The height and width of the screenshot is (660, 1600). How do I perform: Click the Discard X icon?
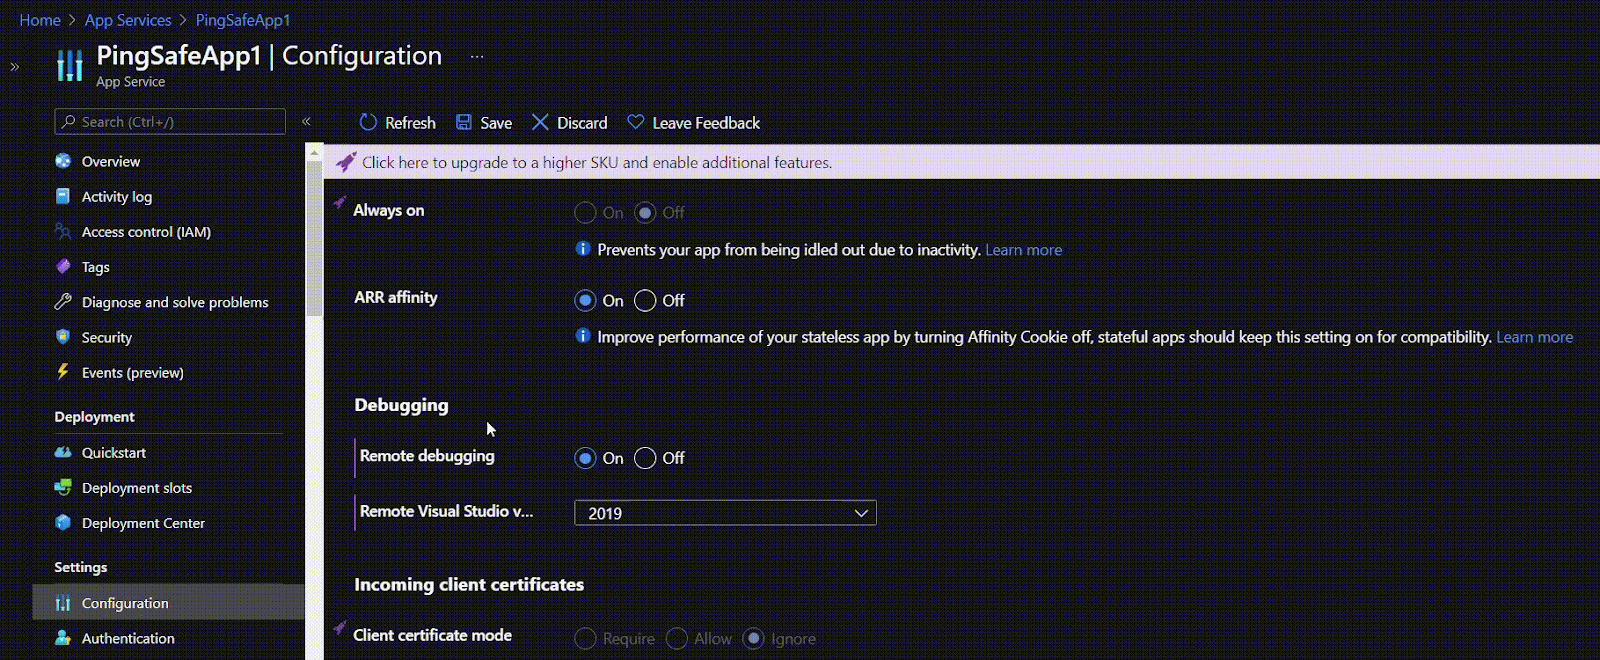point(540,123)
